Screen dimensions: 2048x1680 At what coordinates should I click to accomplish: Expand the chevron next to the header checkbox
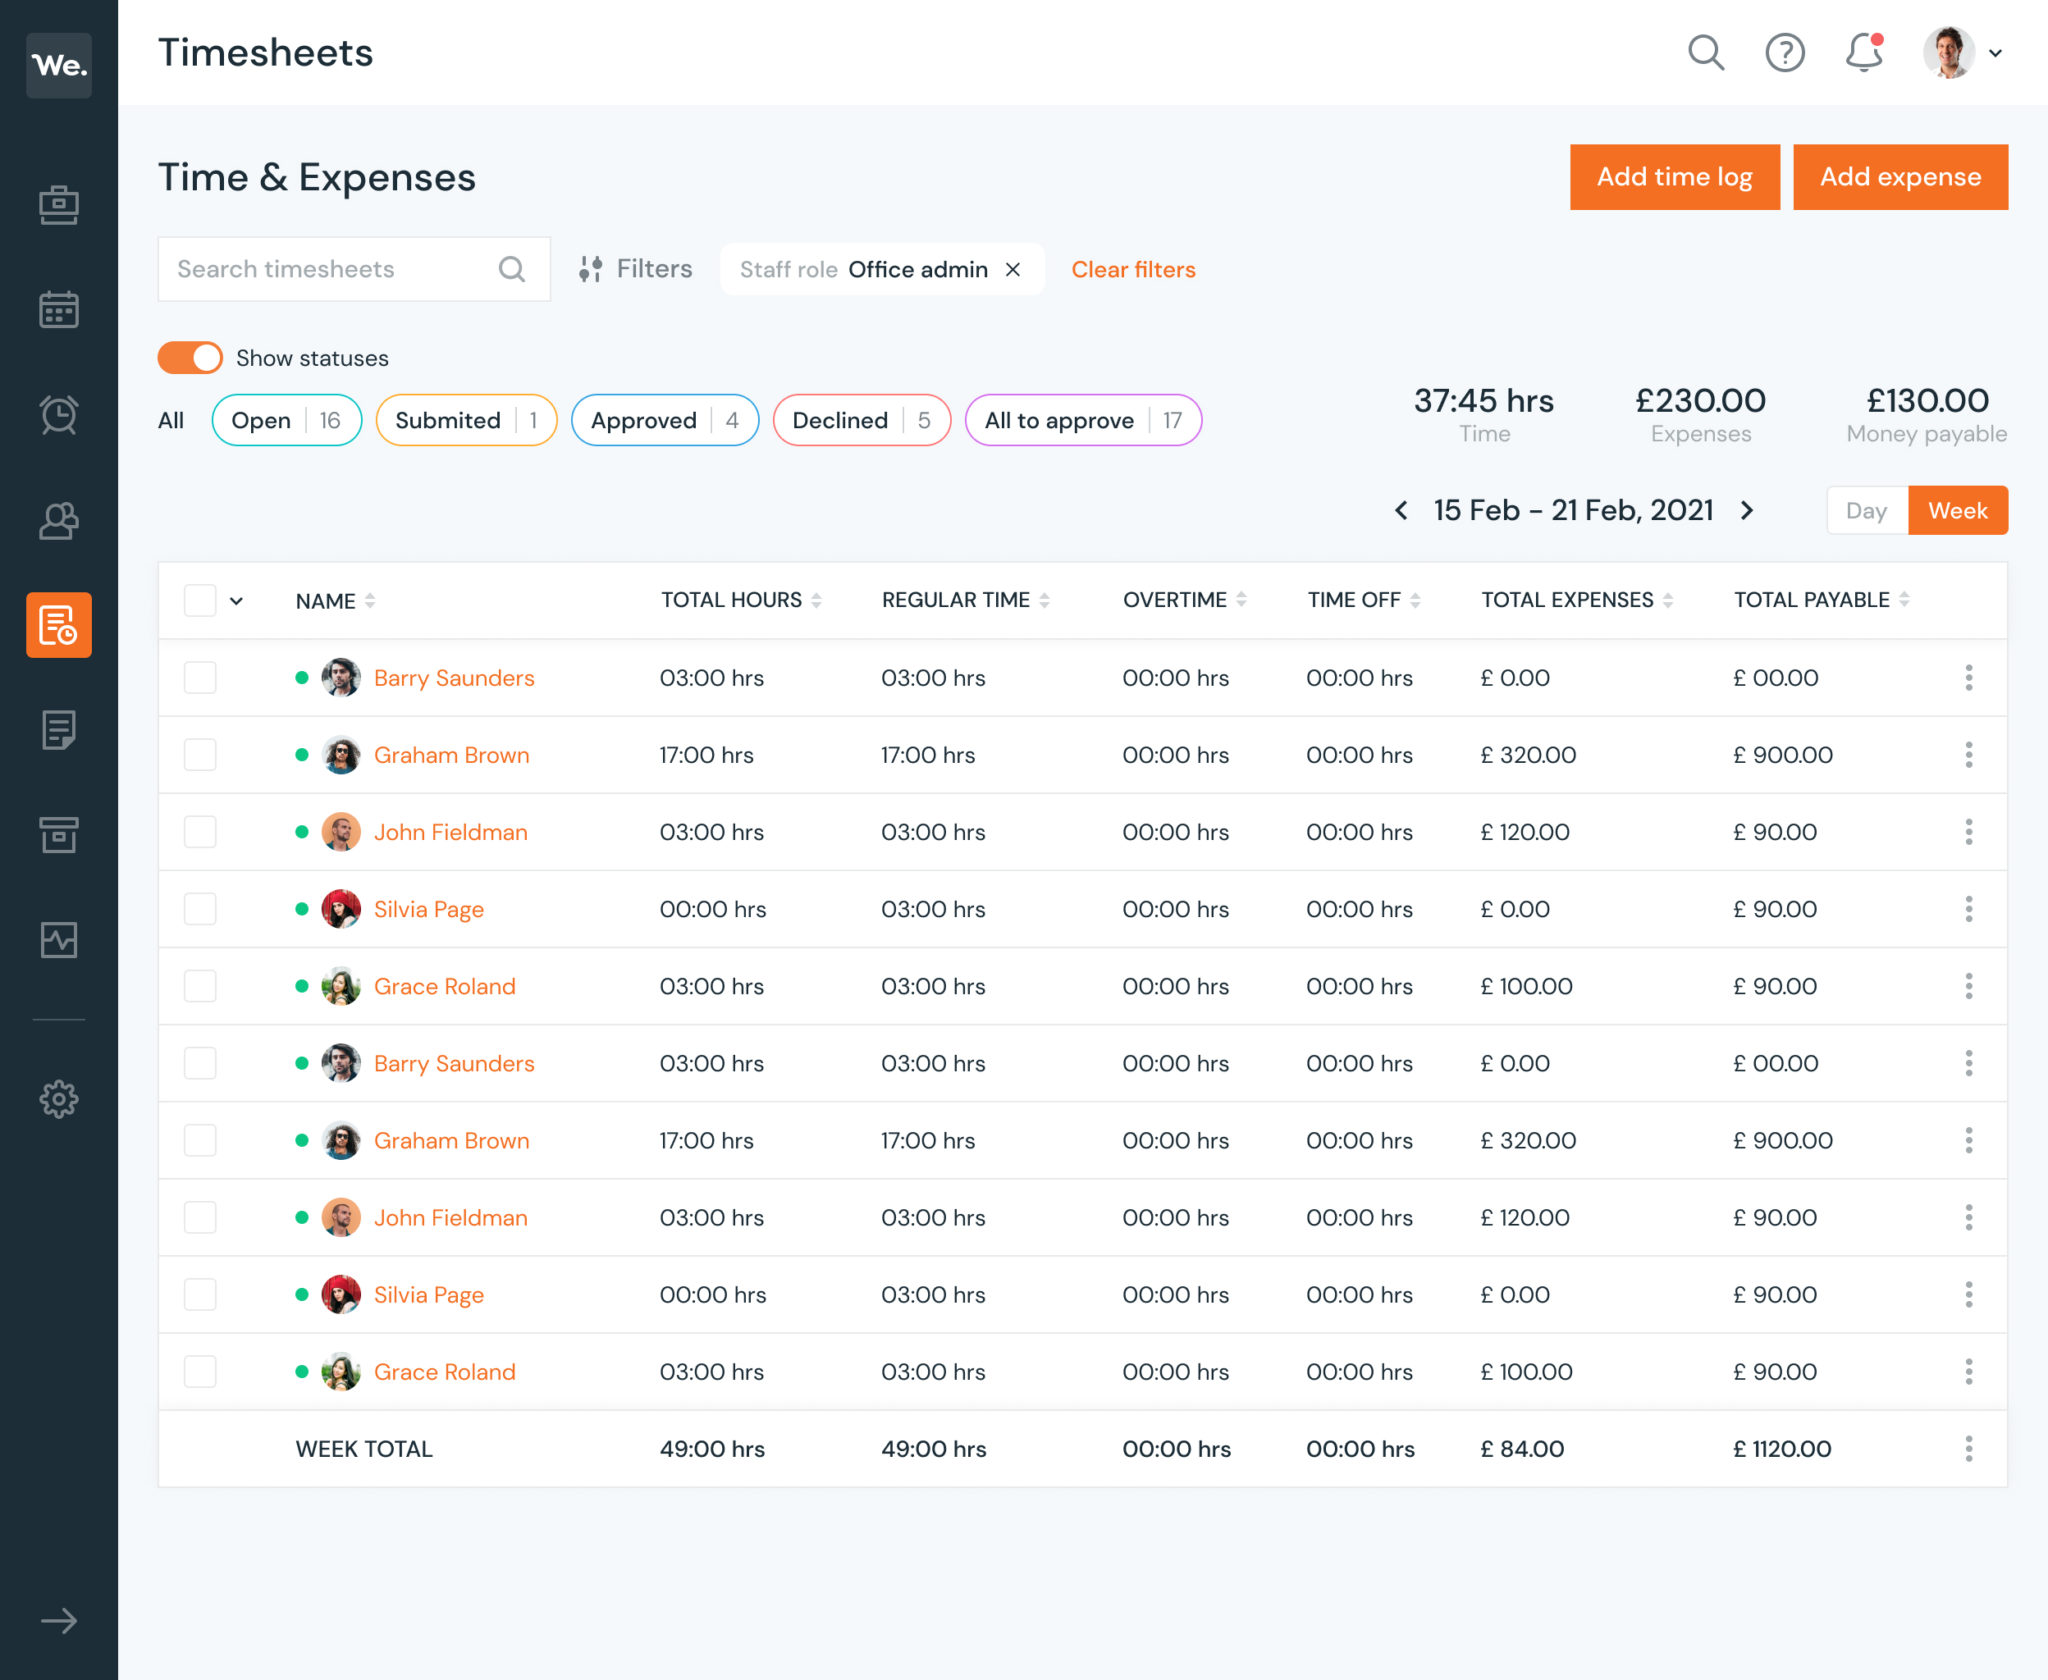click(x=237, y=601)
